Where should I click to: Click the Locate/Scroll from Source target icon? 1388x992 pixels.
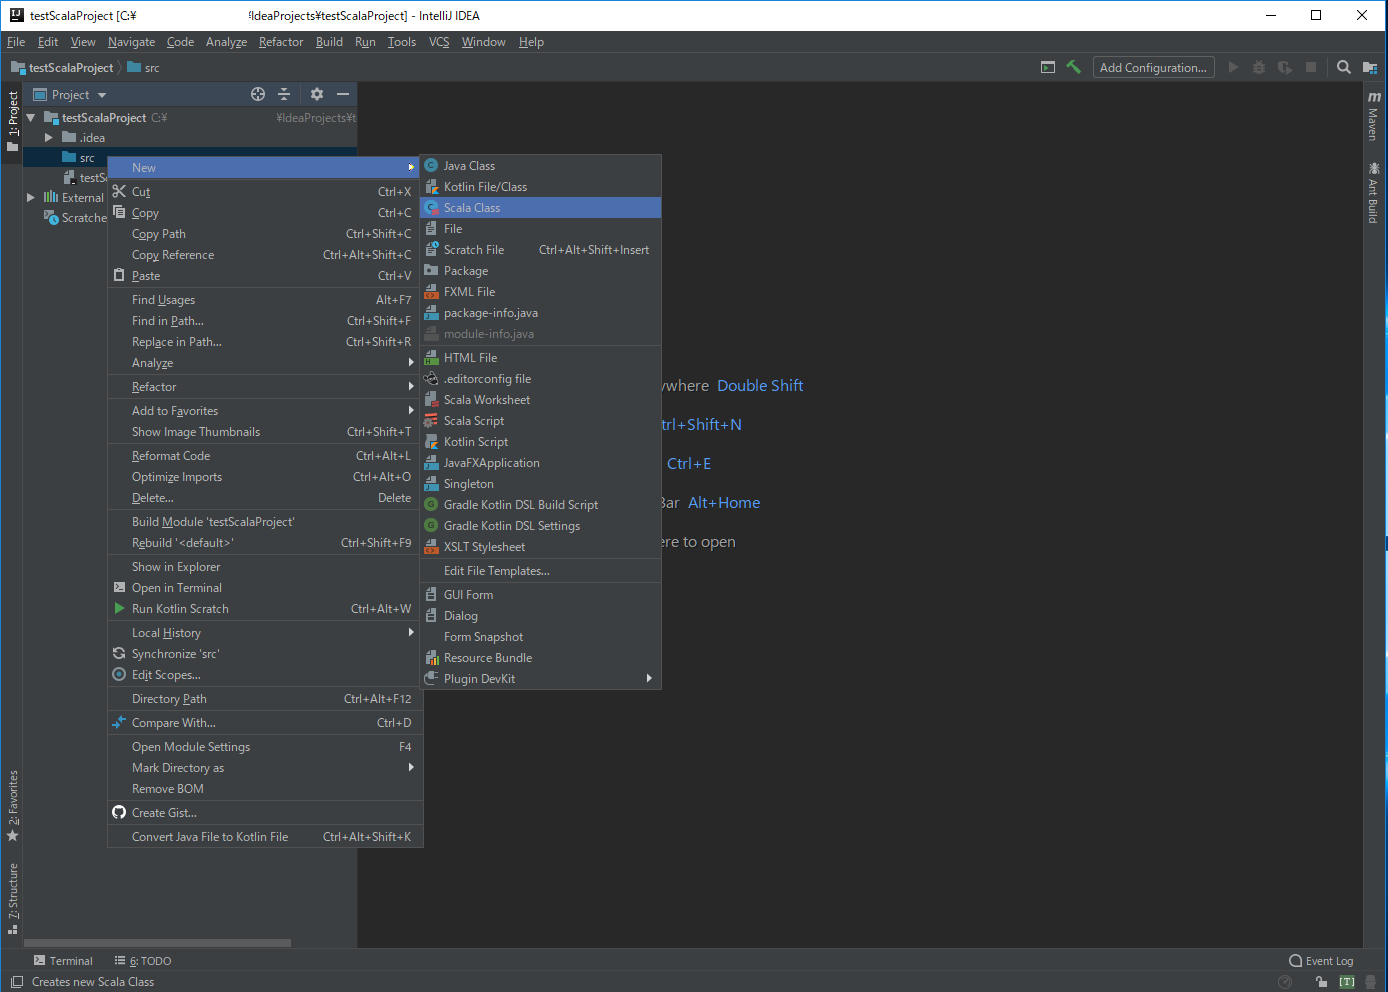258,94
